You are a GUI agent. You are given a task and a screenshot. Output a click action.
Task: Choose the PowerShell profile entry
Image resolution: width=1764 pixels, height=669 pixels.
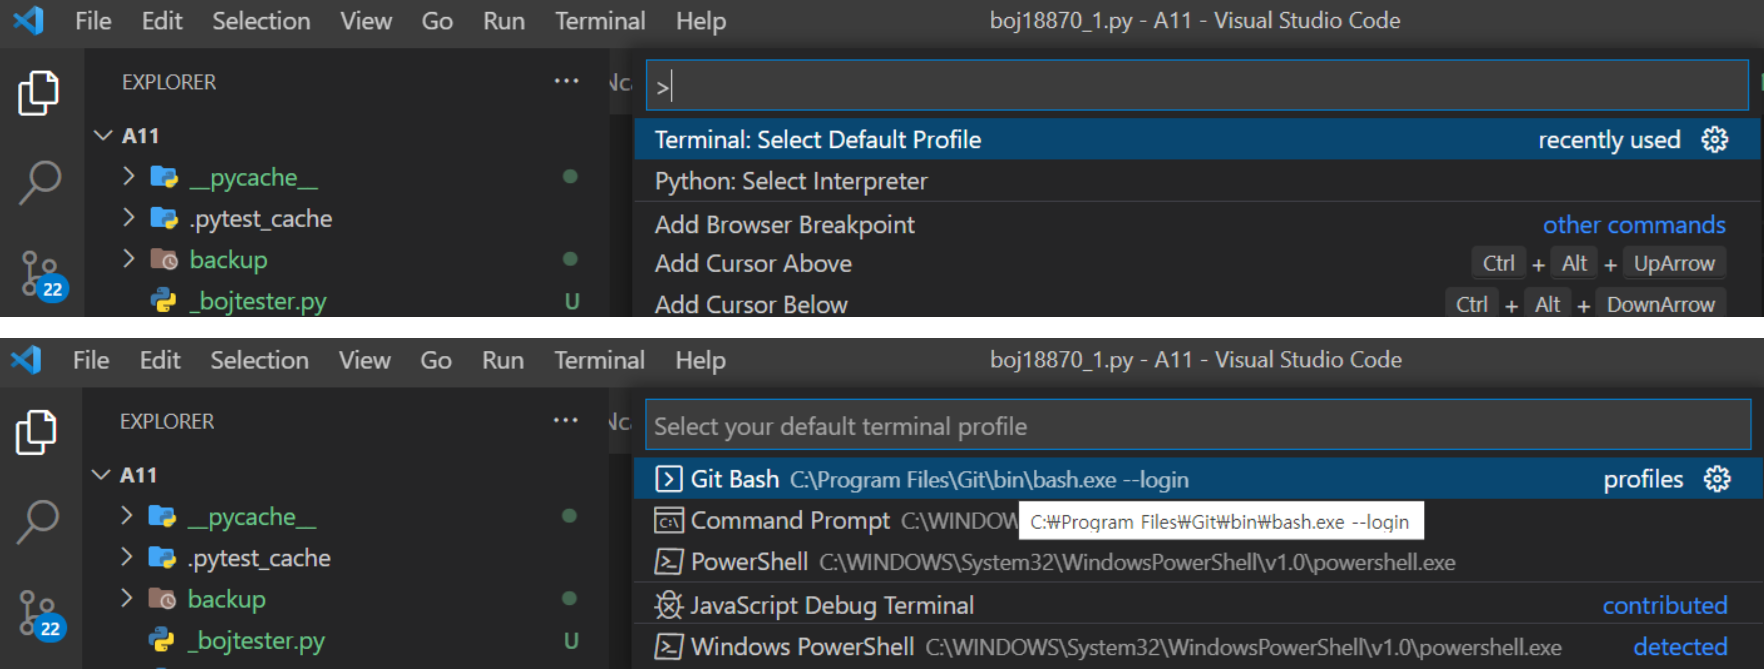click(1197, 562)
